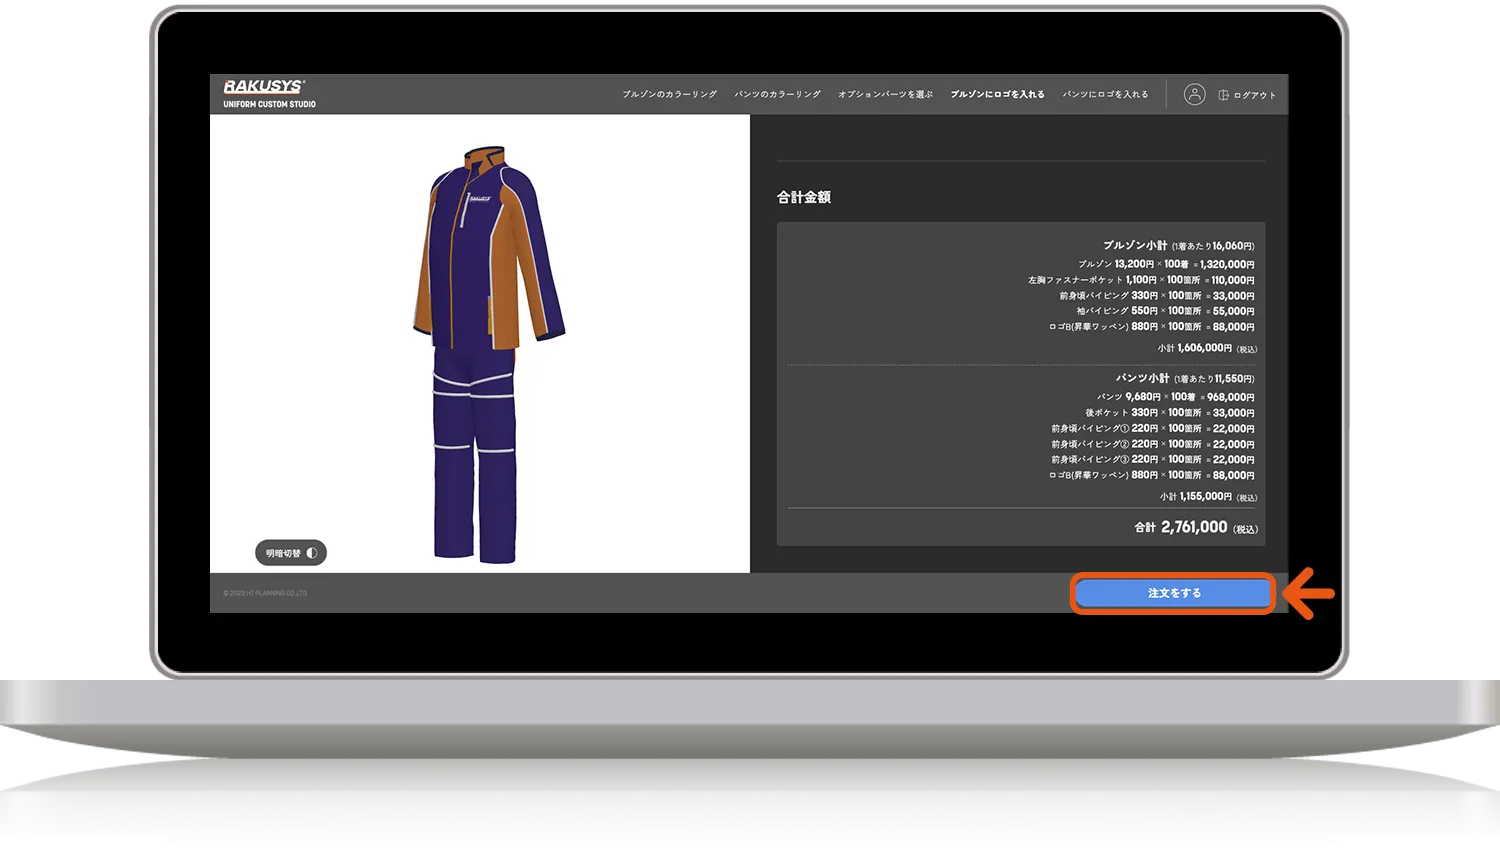Open the ブルゾンのカラーリング menu item

669,95
